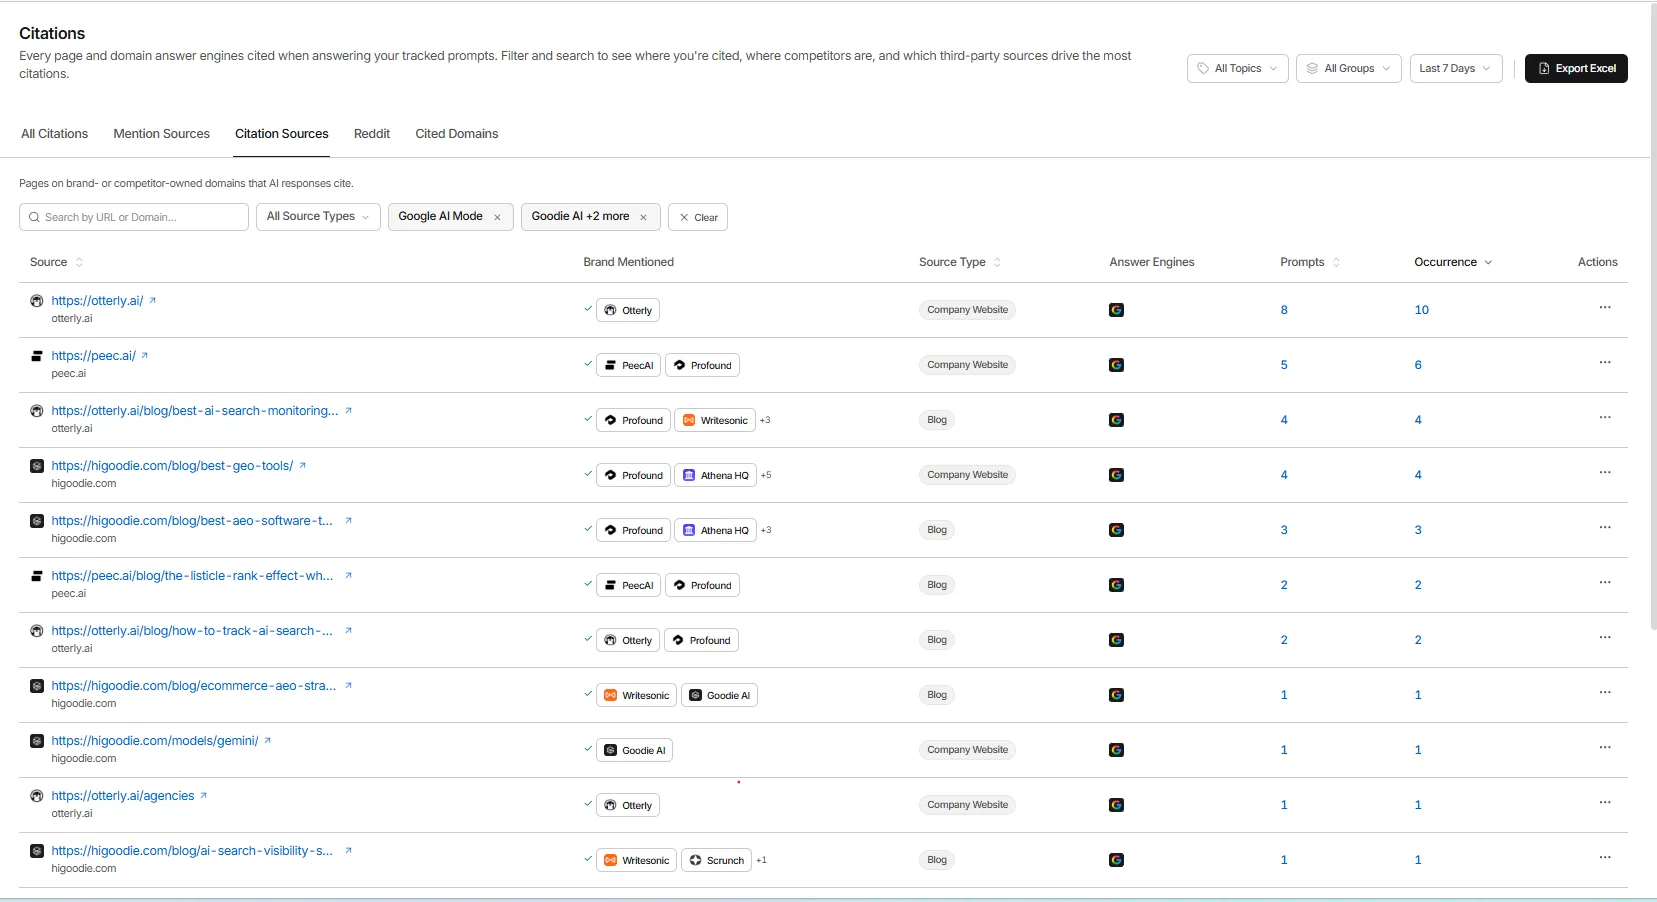Click Company Website badge in otterly.ai/agencies row
The image size is (1657, 902).
point(967,805)
